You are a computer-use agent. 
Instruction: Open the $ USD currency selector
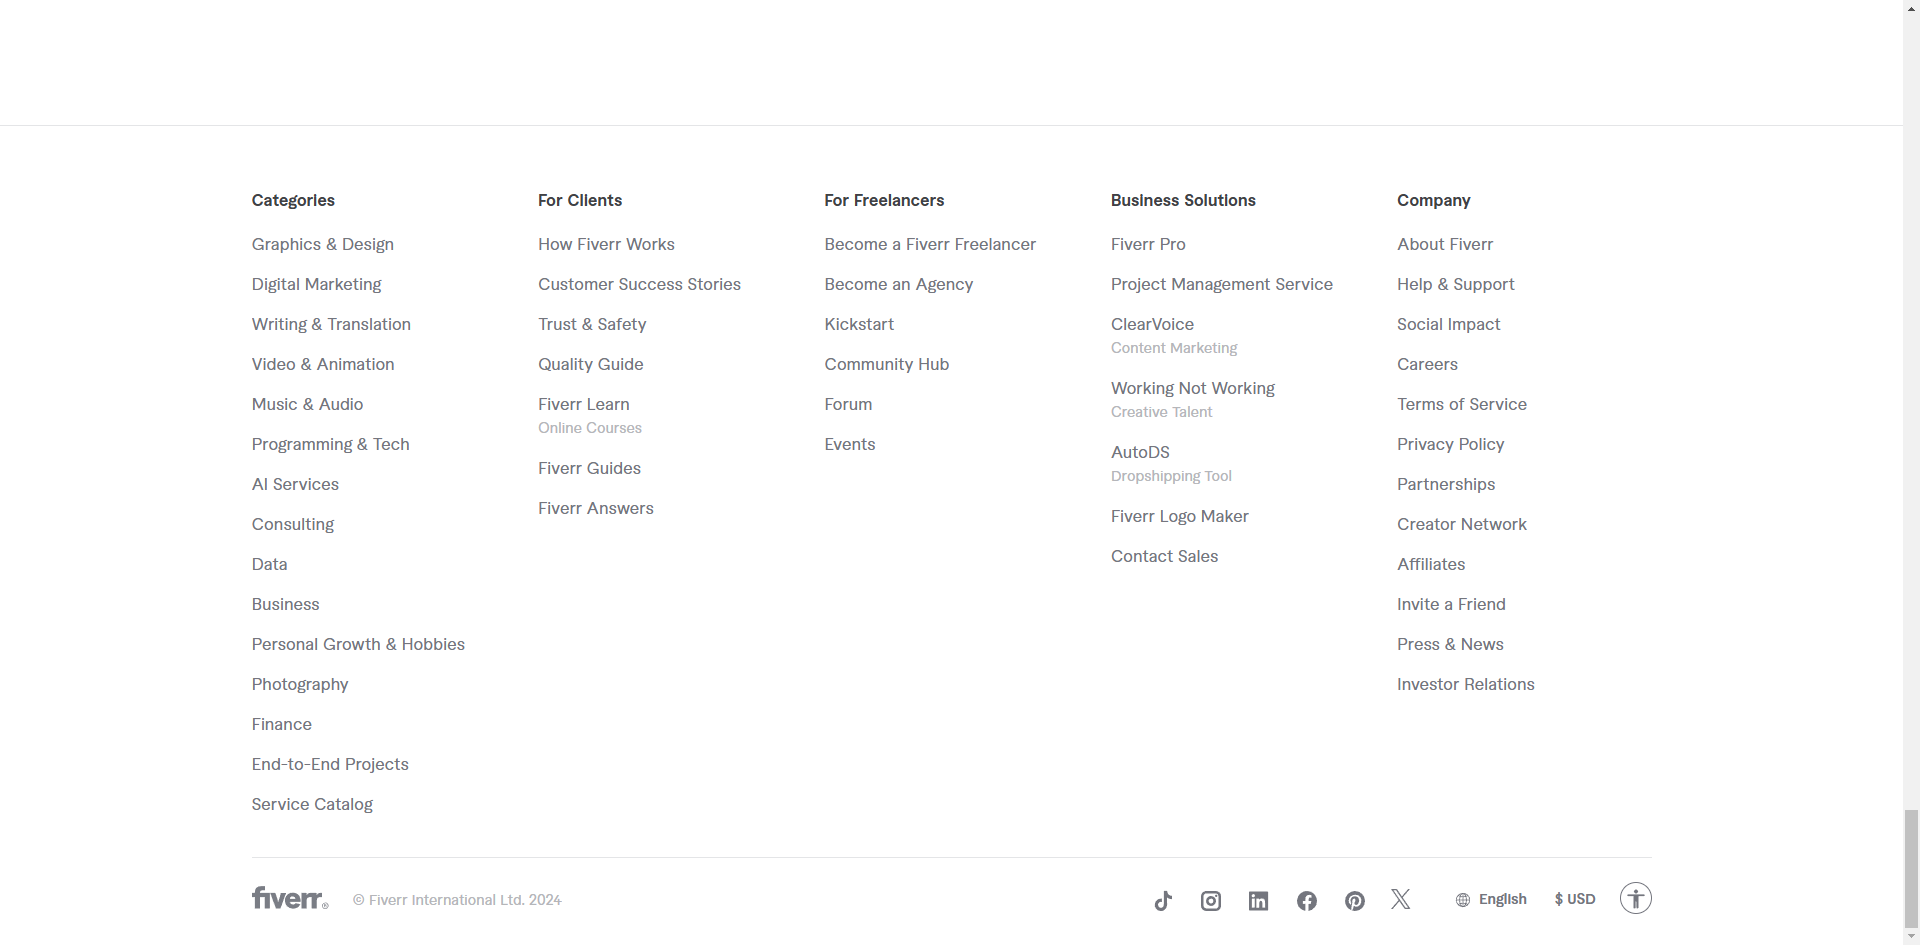click(1575, 899)
